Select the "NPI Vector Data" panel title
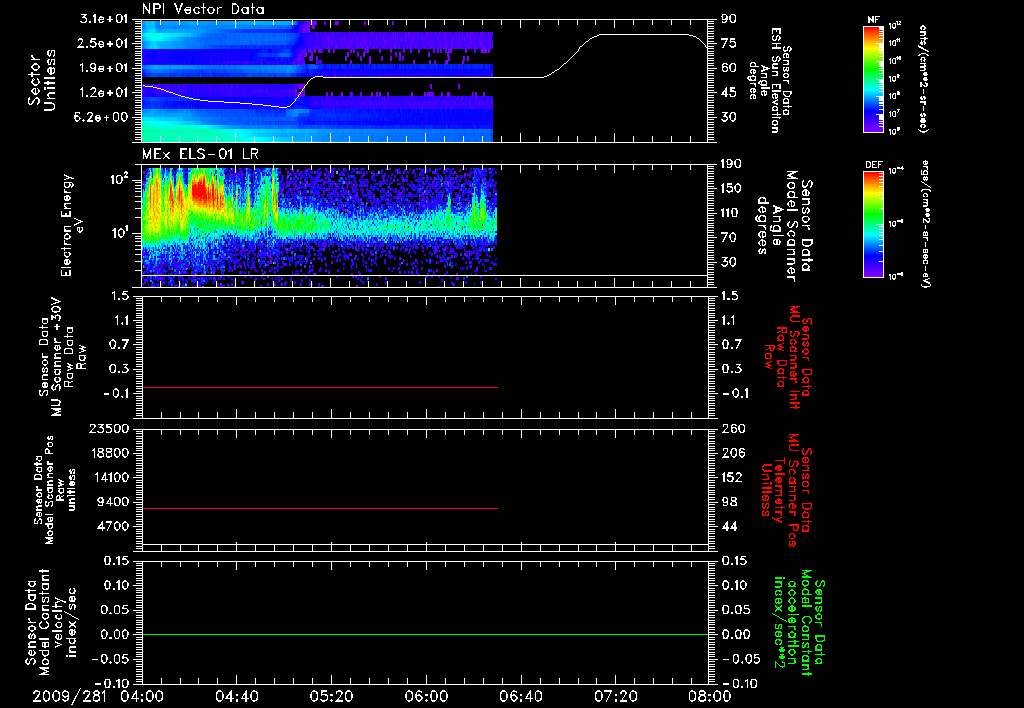 [x=204, y=9]
